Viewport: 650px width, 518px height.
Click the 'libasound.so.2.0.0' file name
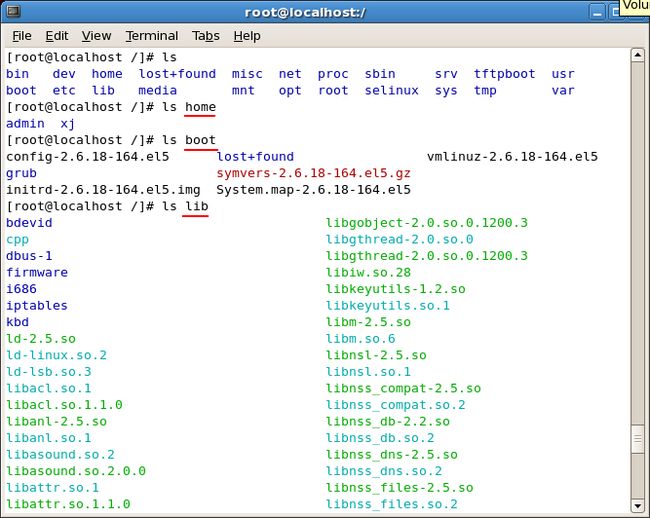coord(76,472)
